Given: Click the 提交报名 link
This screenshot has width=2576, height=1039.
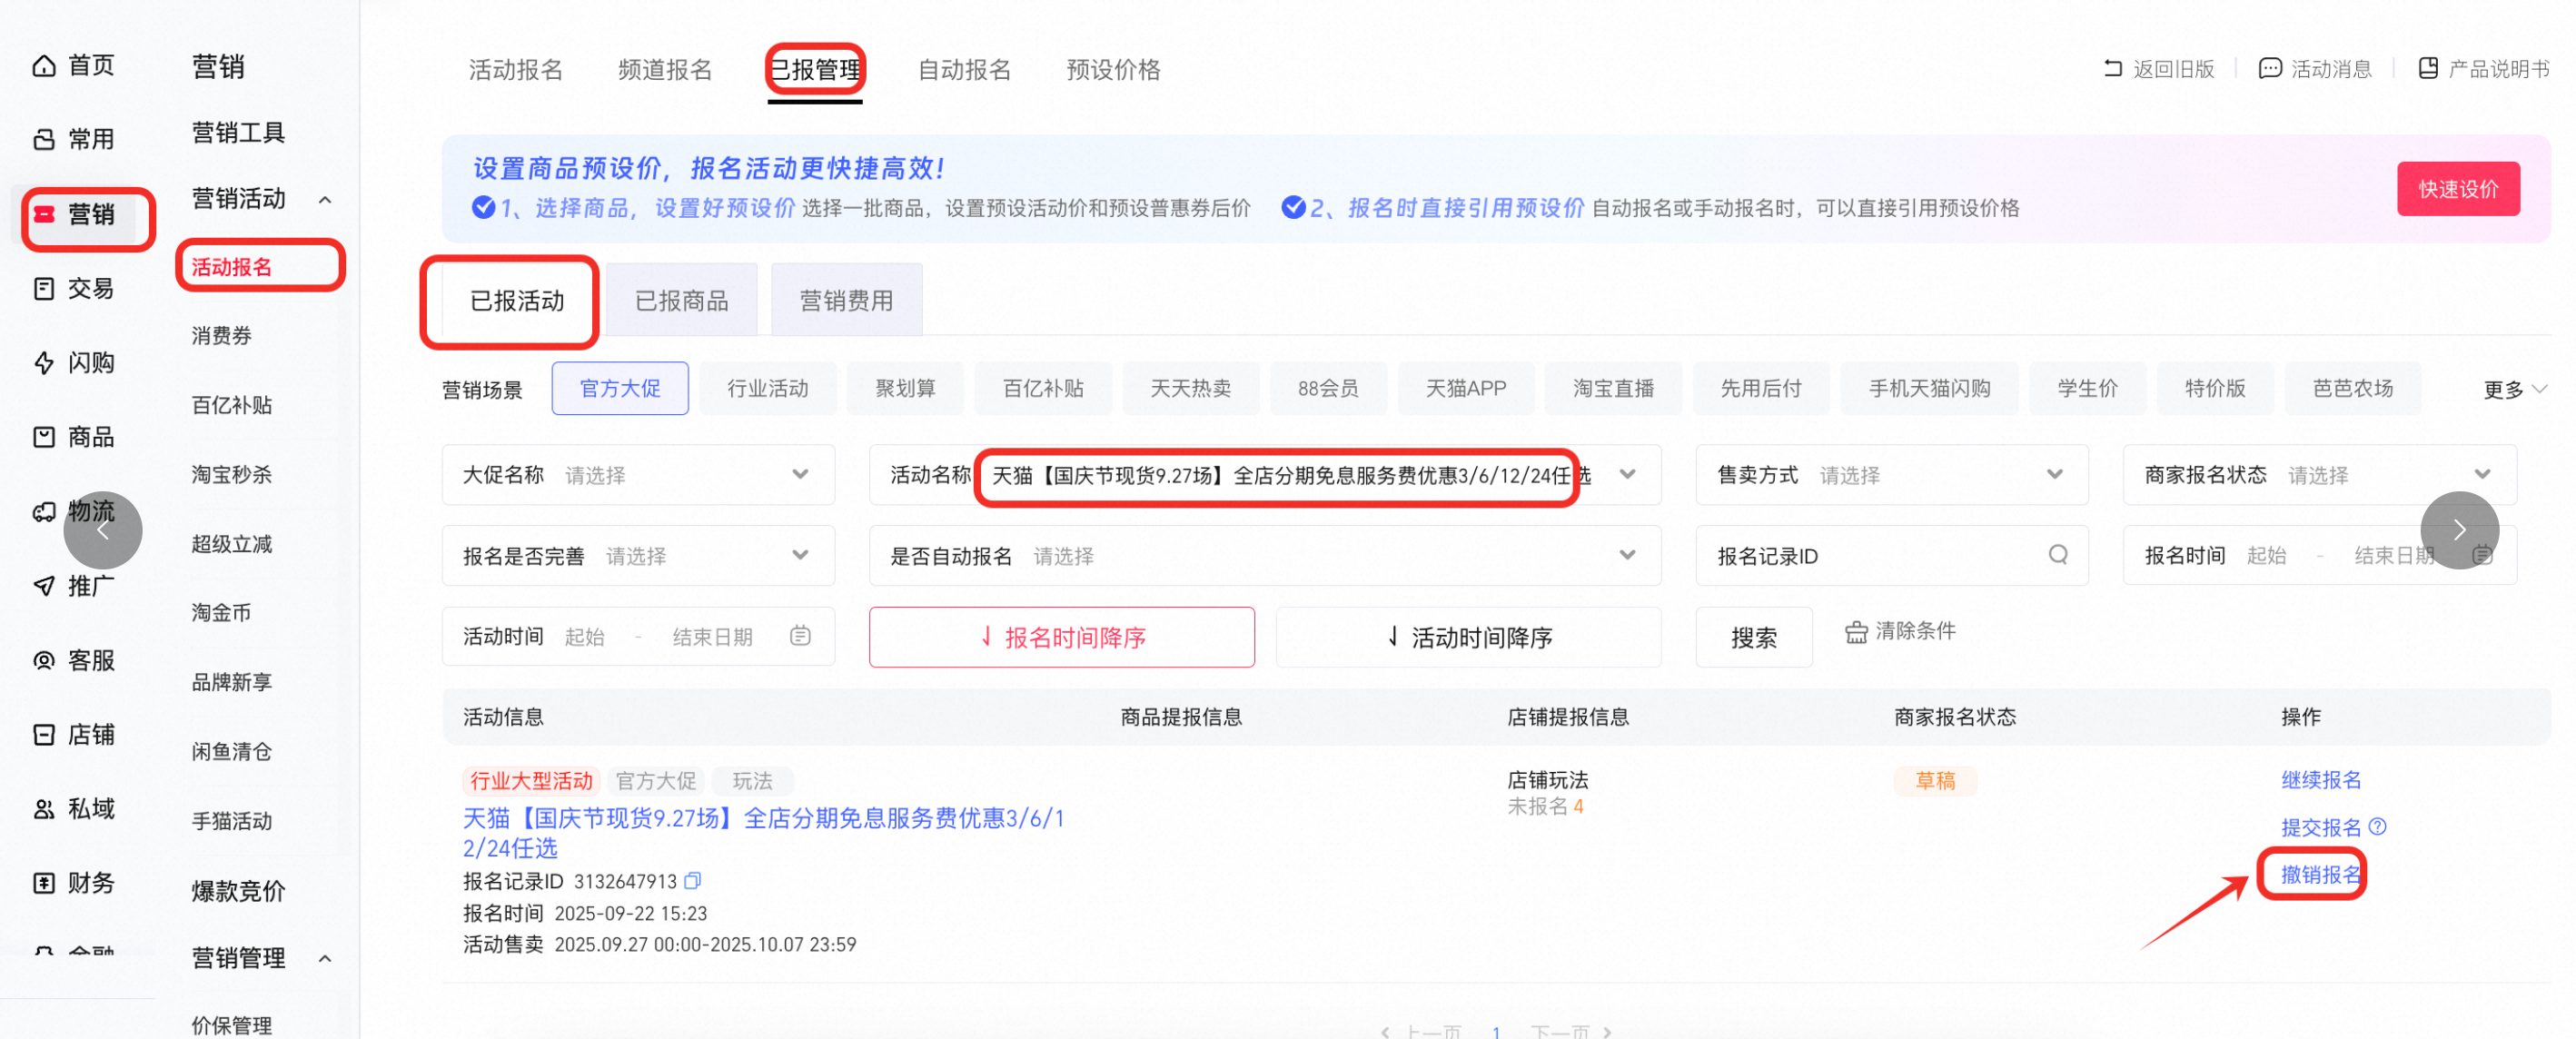Looking at the screenshot, I should point(2320,827).
